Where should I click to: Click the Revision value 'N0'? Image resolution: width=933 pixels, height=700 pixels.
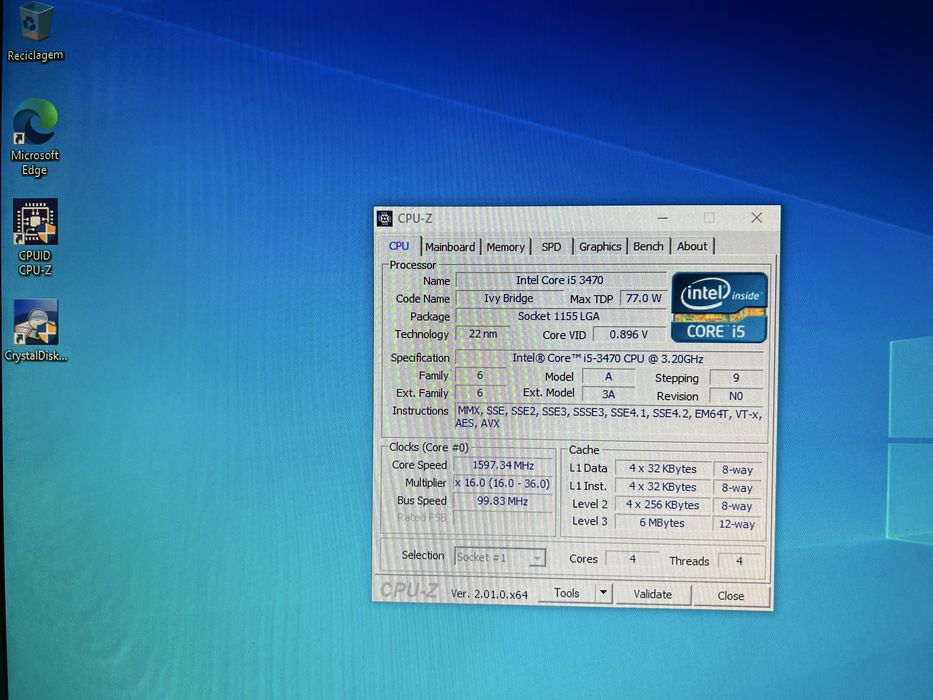pos(736,396)
